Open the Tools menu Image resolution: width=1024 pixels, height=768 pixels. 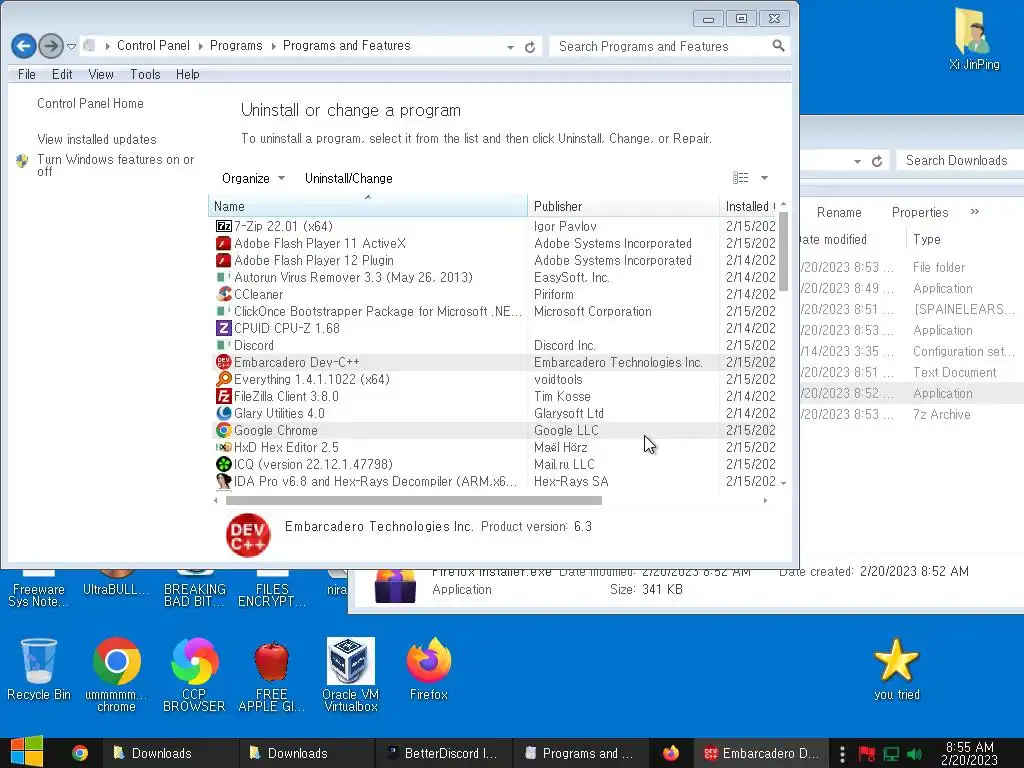[x=145, y=74]
